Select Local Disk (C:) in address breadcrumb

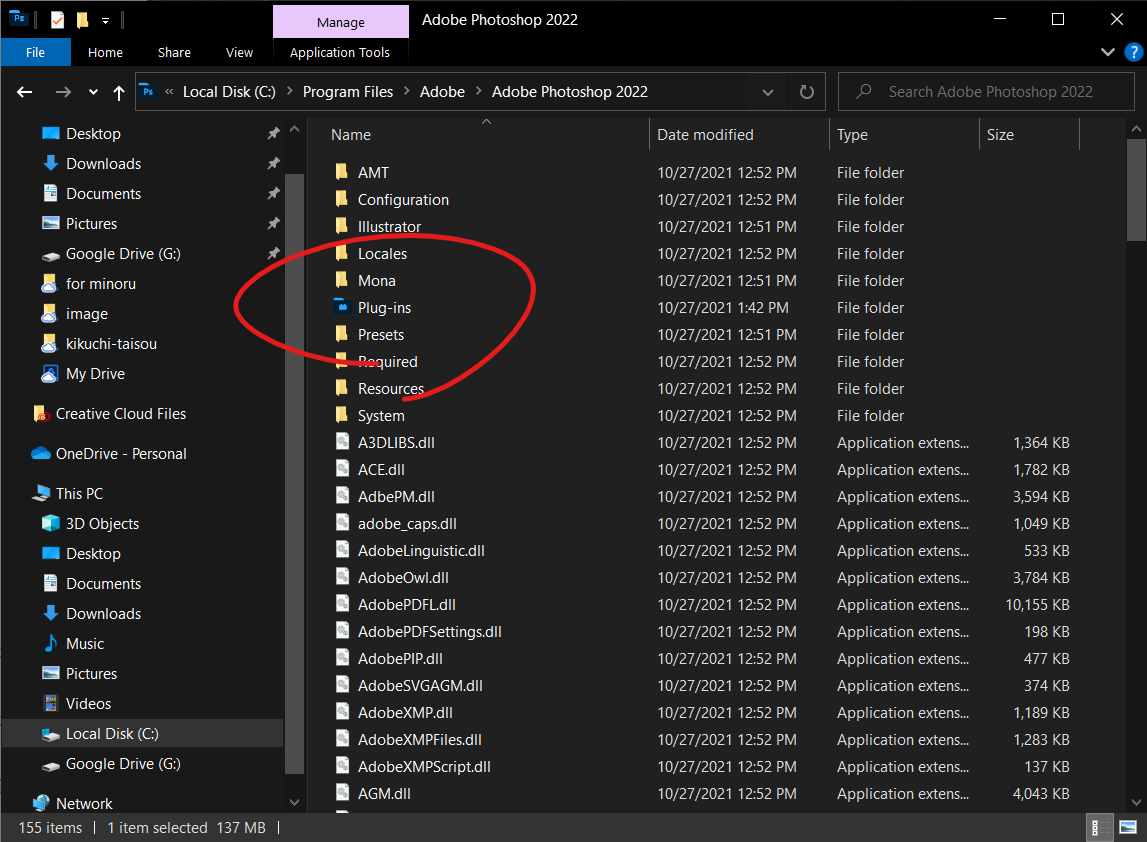pos(229,92)
